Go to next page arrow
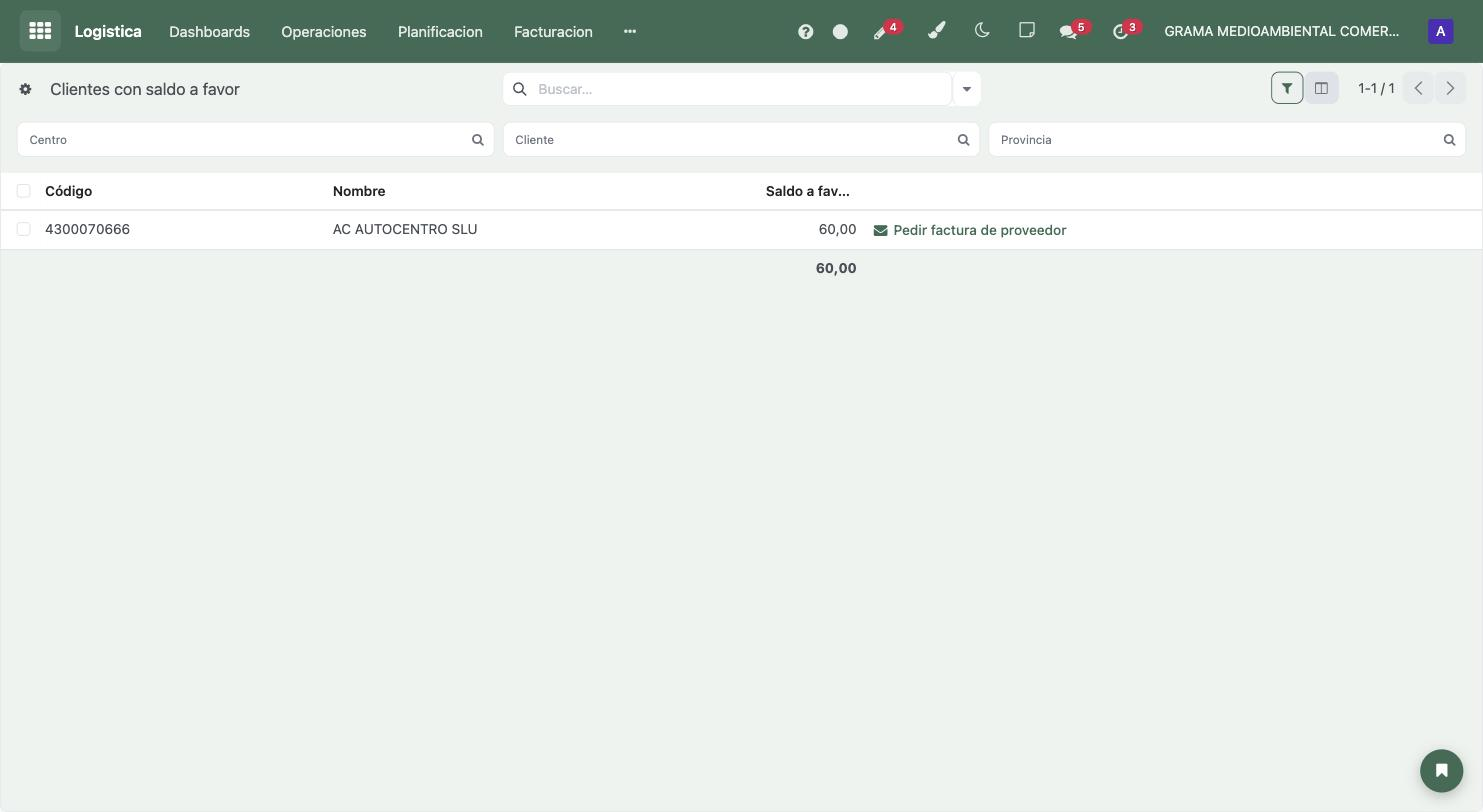The width and height of the screenshot is (1483, 812). [x=1450, y=88]
